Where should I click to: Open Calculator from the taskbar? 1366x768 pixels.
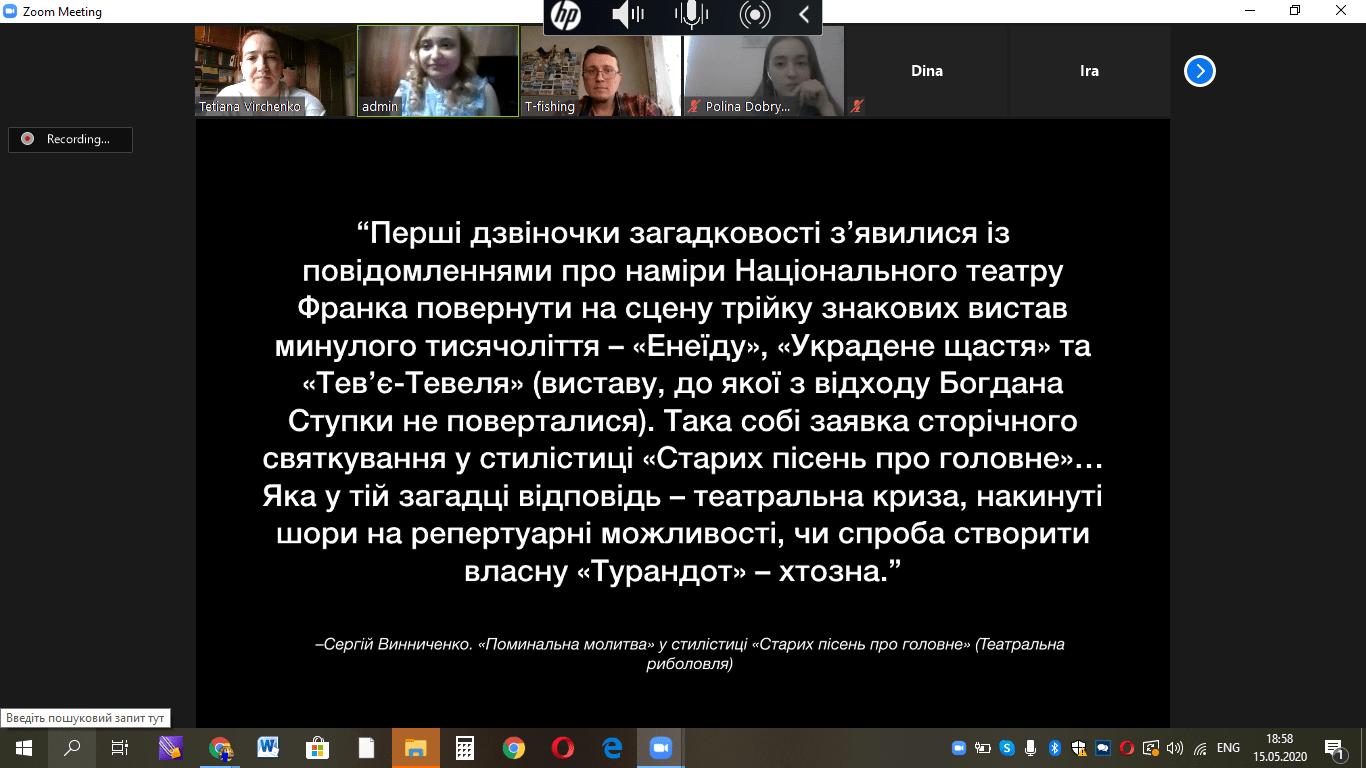(464, 747)
